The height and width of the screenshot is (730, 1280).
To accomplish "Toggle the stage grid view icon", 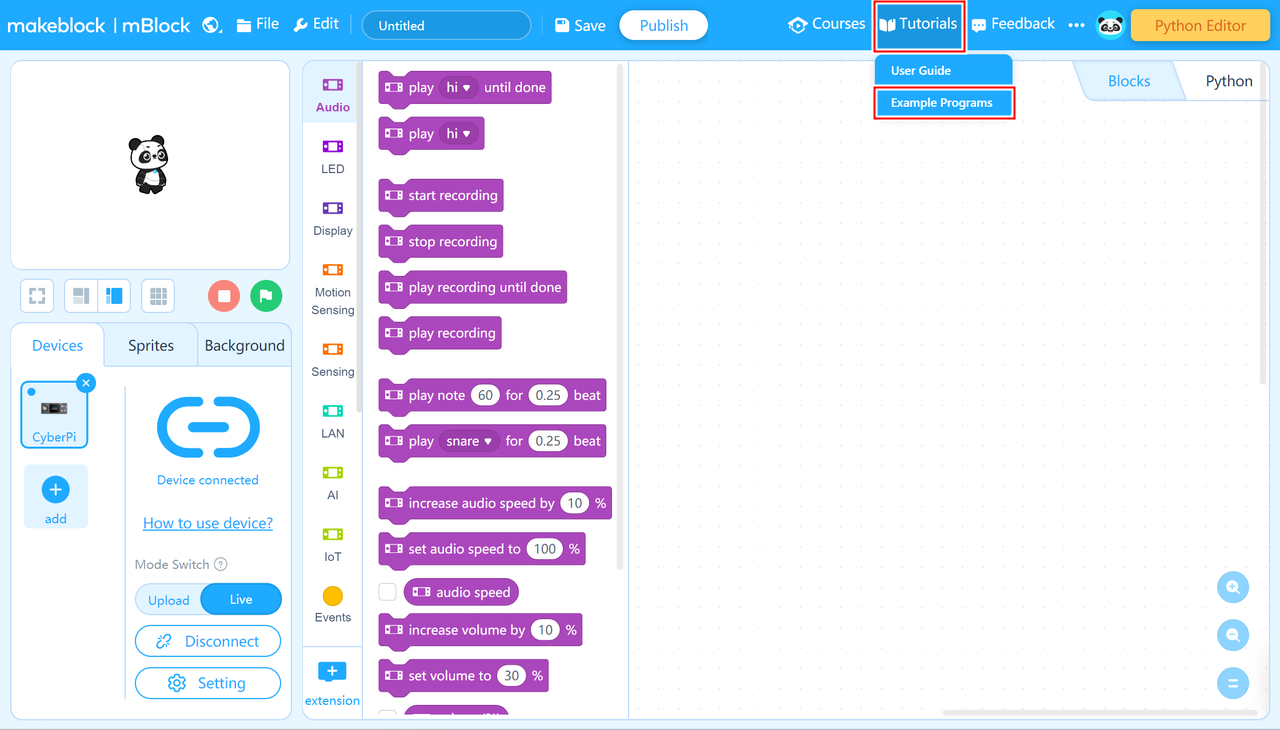I will 157,296.
